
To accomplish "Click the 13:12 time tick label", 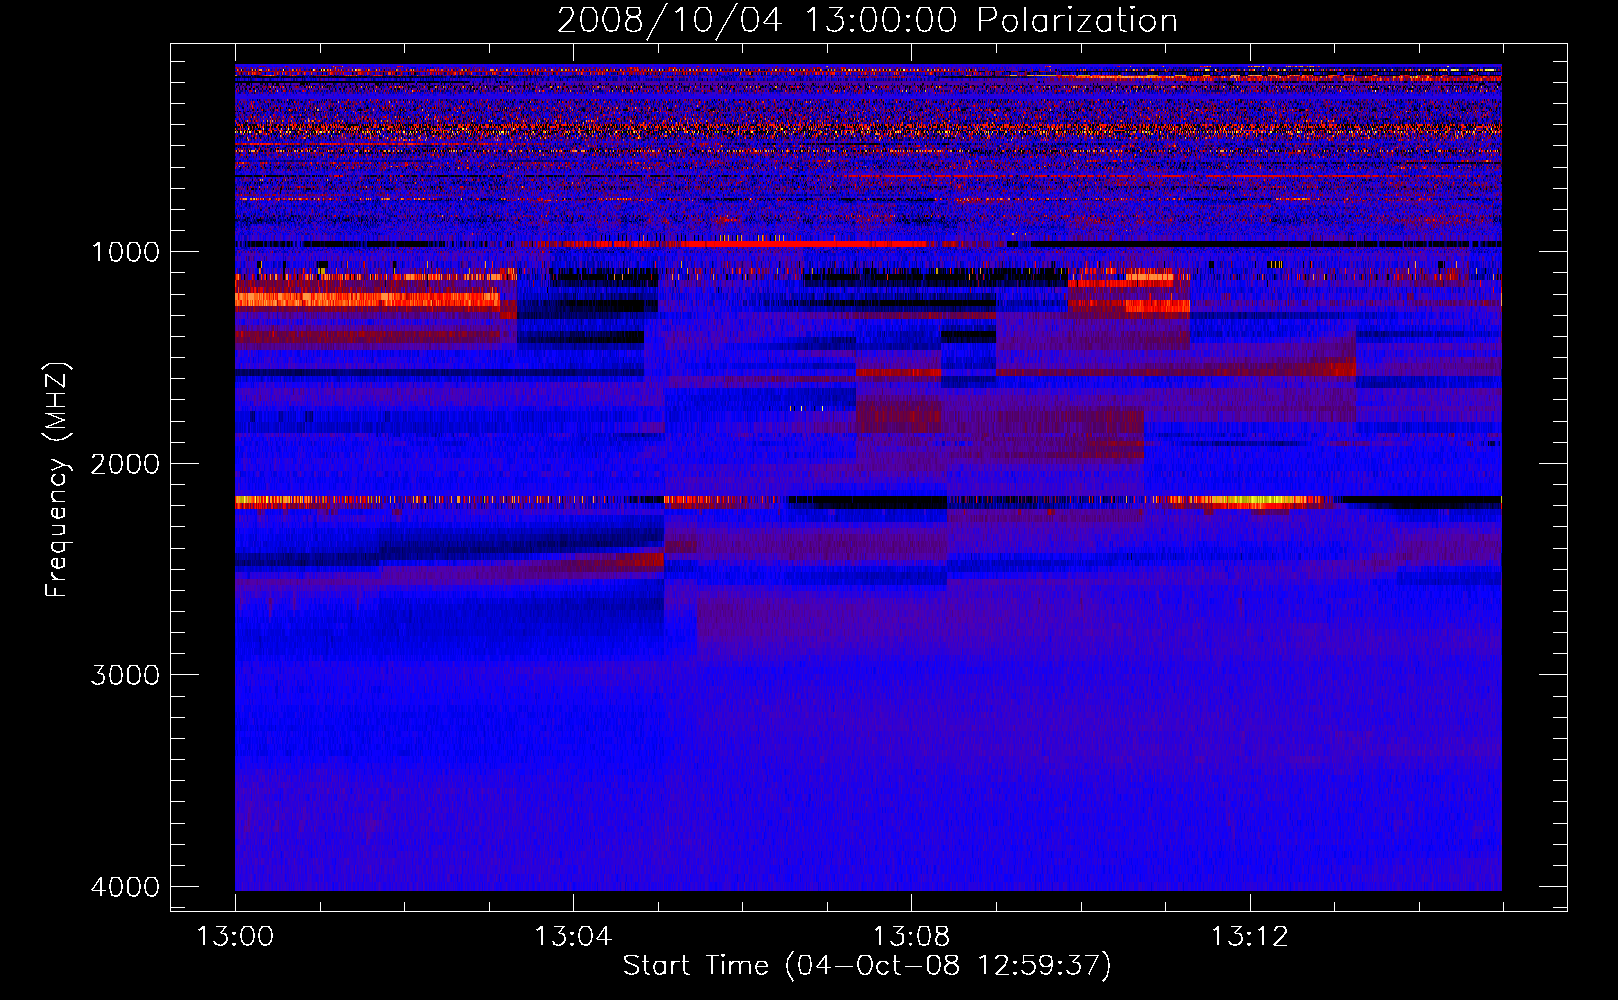I will (x=1249, y=937).
